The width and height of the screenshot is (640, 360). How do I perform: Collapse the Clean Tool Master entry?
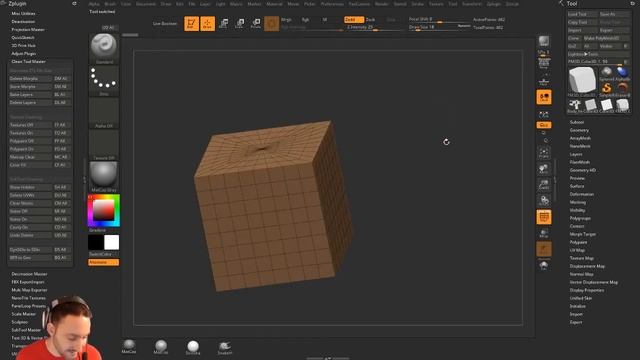tap(28, 62)
